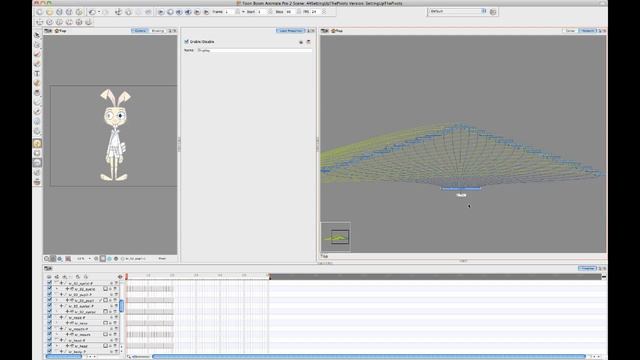Select tab left of Network tab

click(x=570, y=31)
